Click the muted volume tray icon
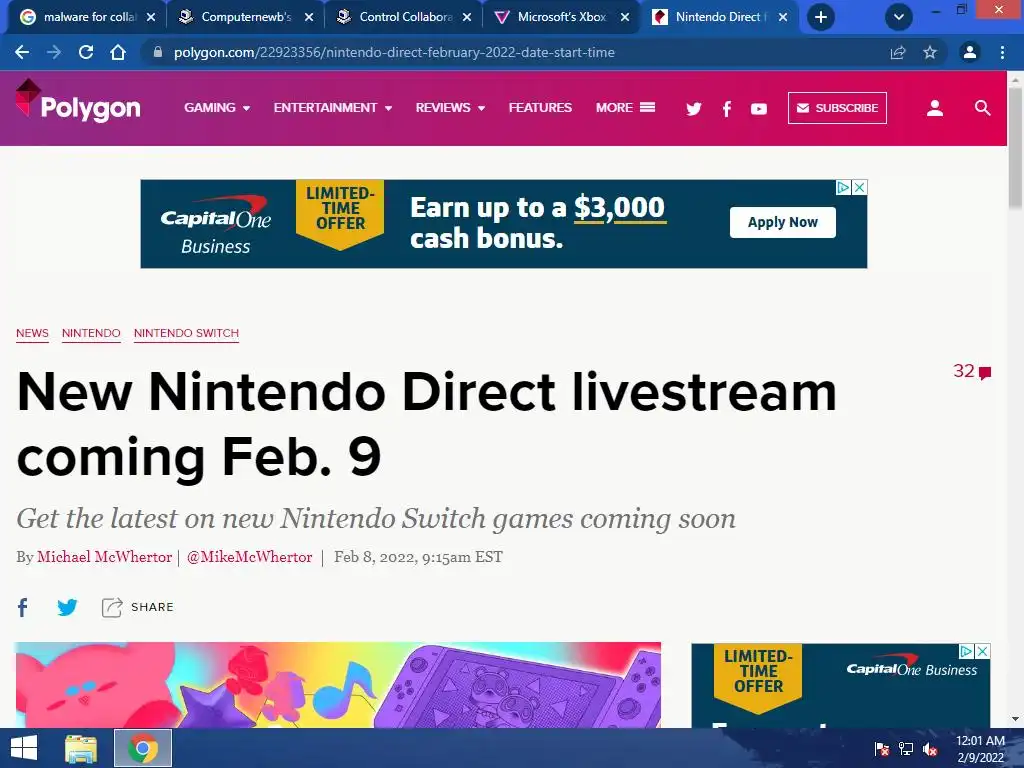1024x768 pixels. [931, 749]
